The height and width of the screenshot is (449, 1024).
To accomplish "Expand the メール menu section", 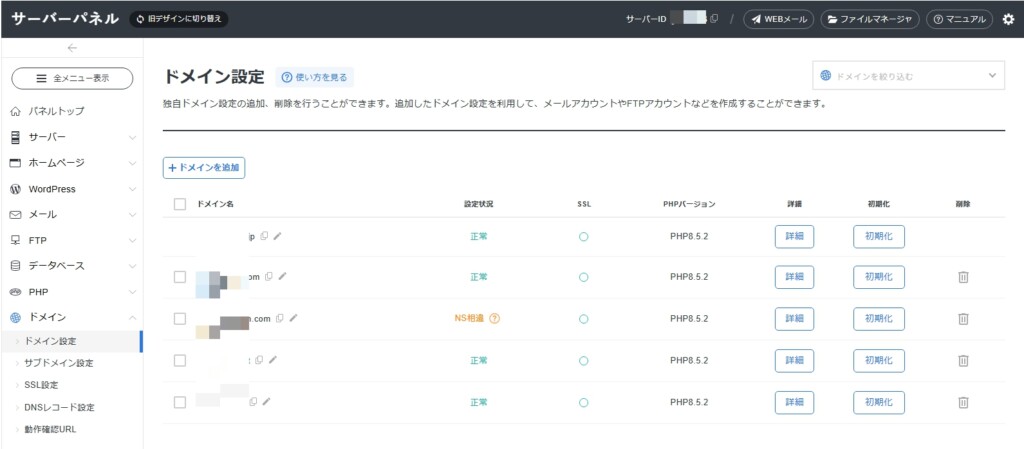I will (x=72, y=214).
